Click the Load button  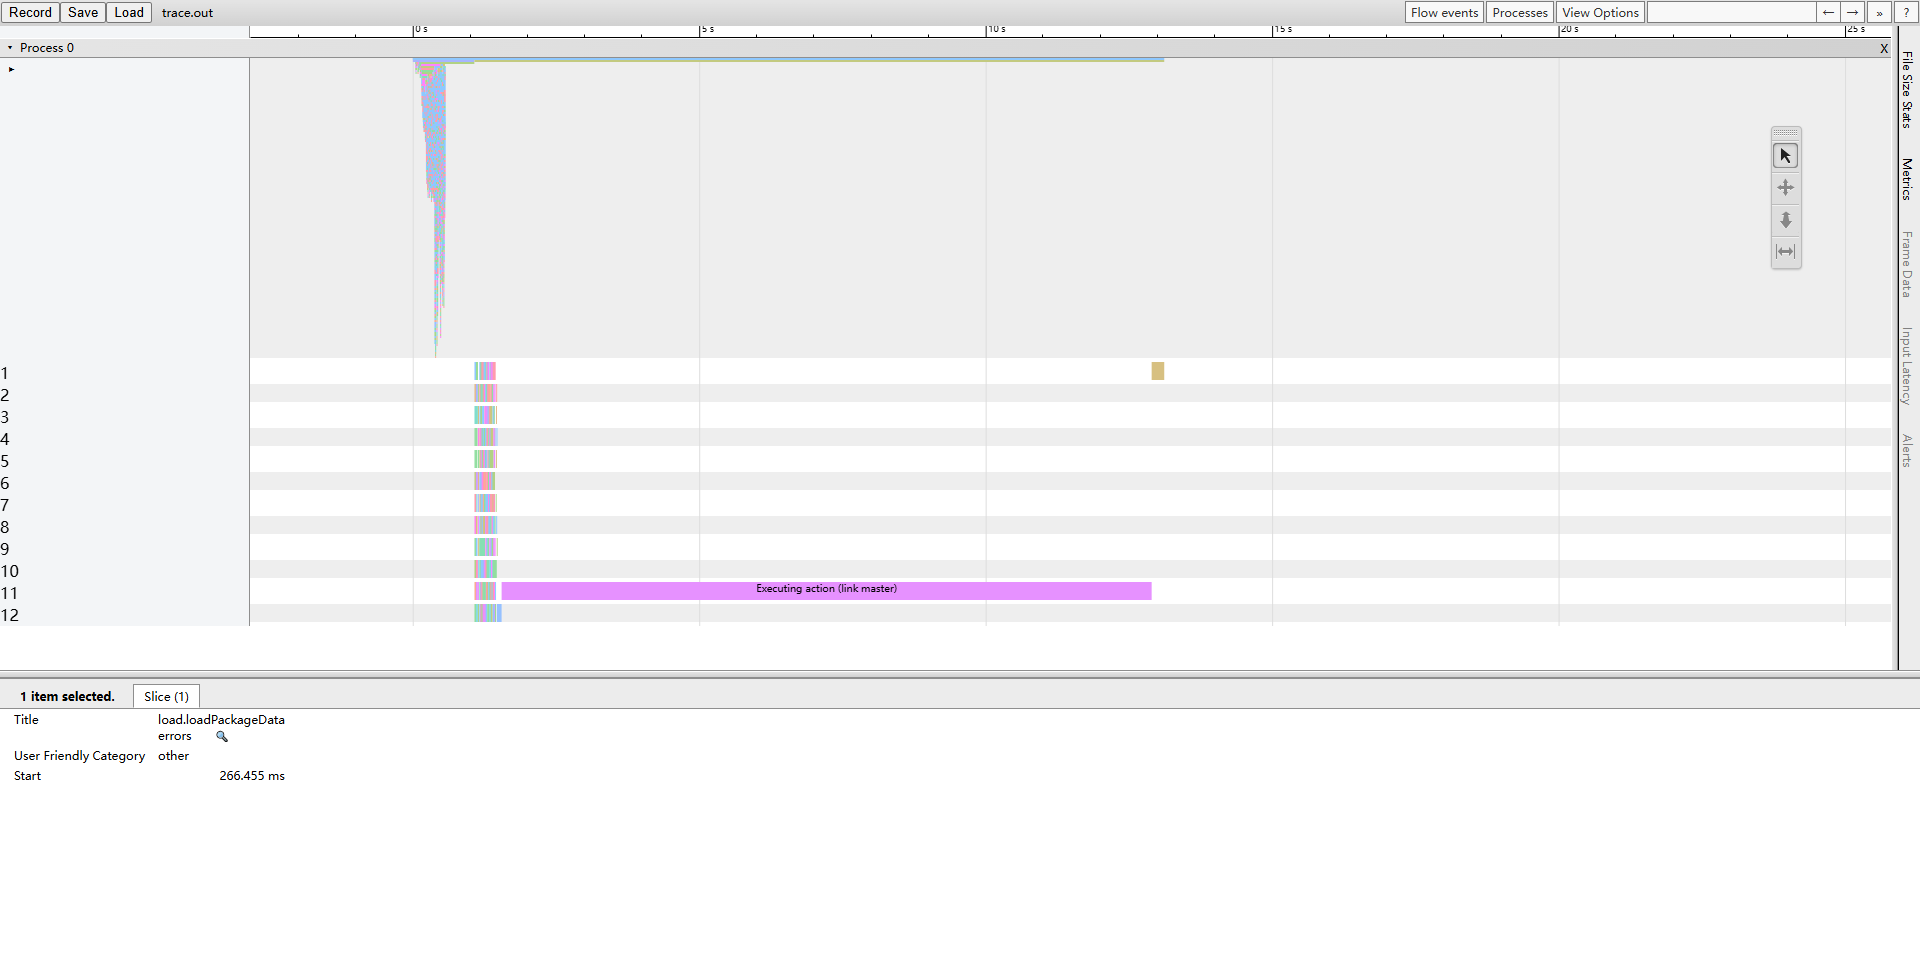tap(129, 12)
